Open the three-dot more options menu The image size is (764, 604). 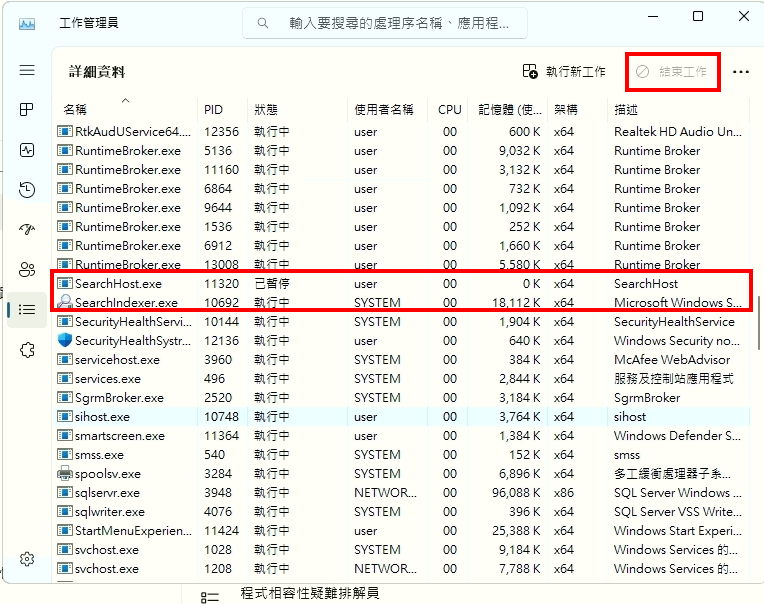741,72
